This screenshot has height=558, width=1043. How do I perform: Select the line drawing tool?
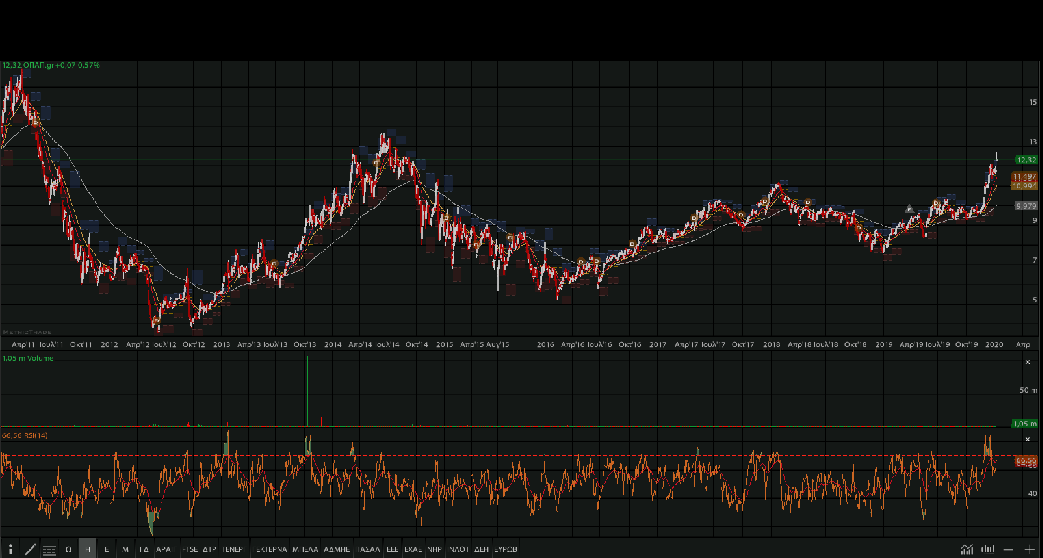[x=30, y=549]
